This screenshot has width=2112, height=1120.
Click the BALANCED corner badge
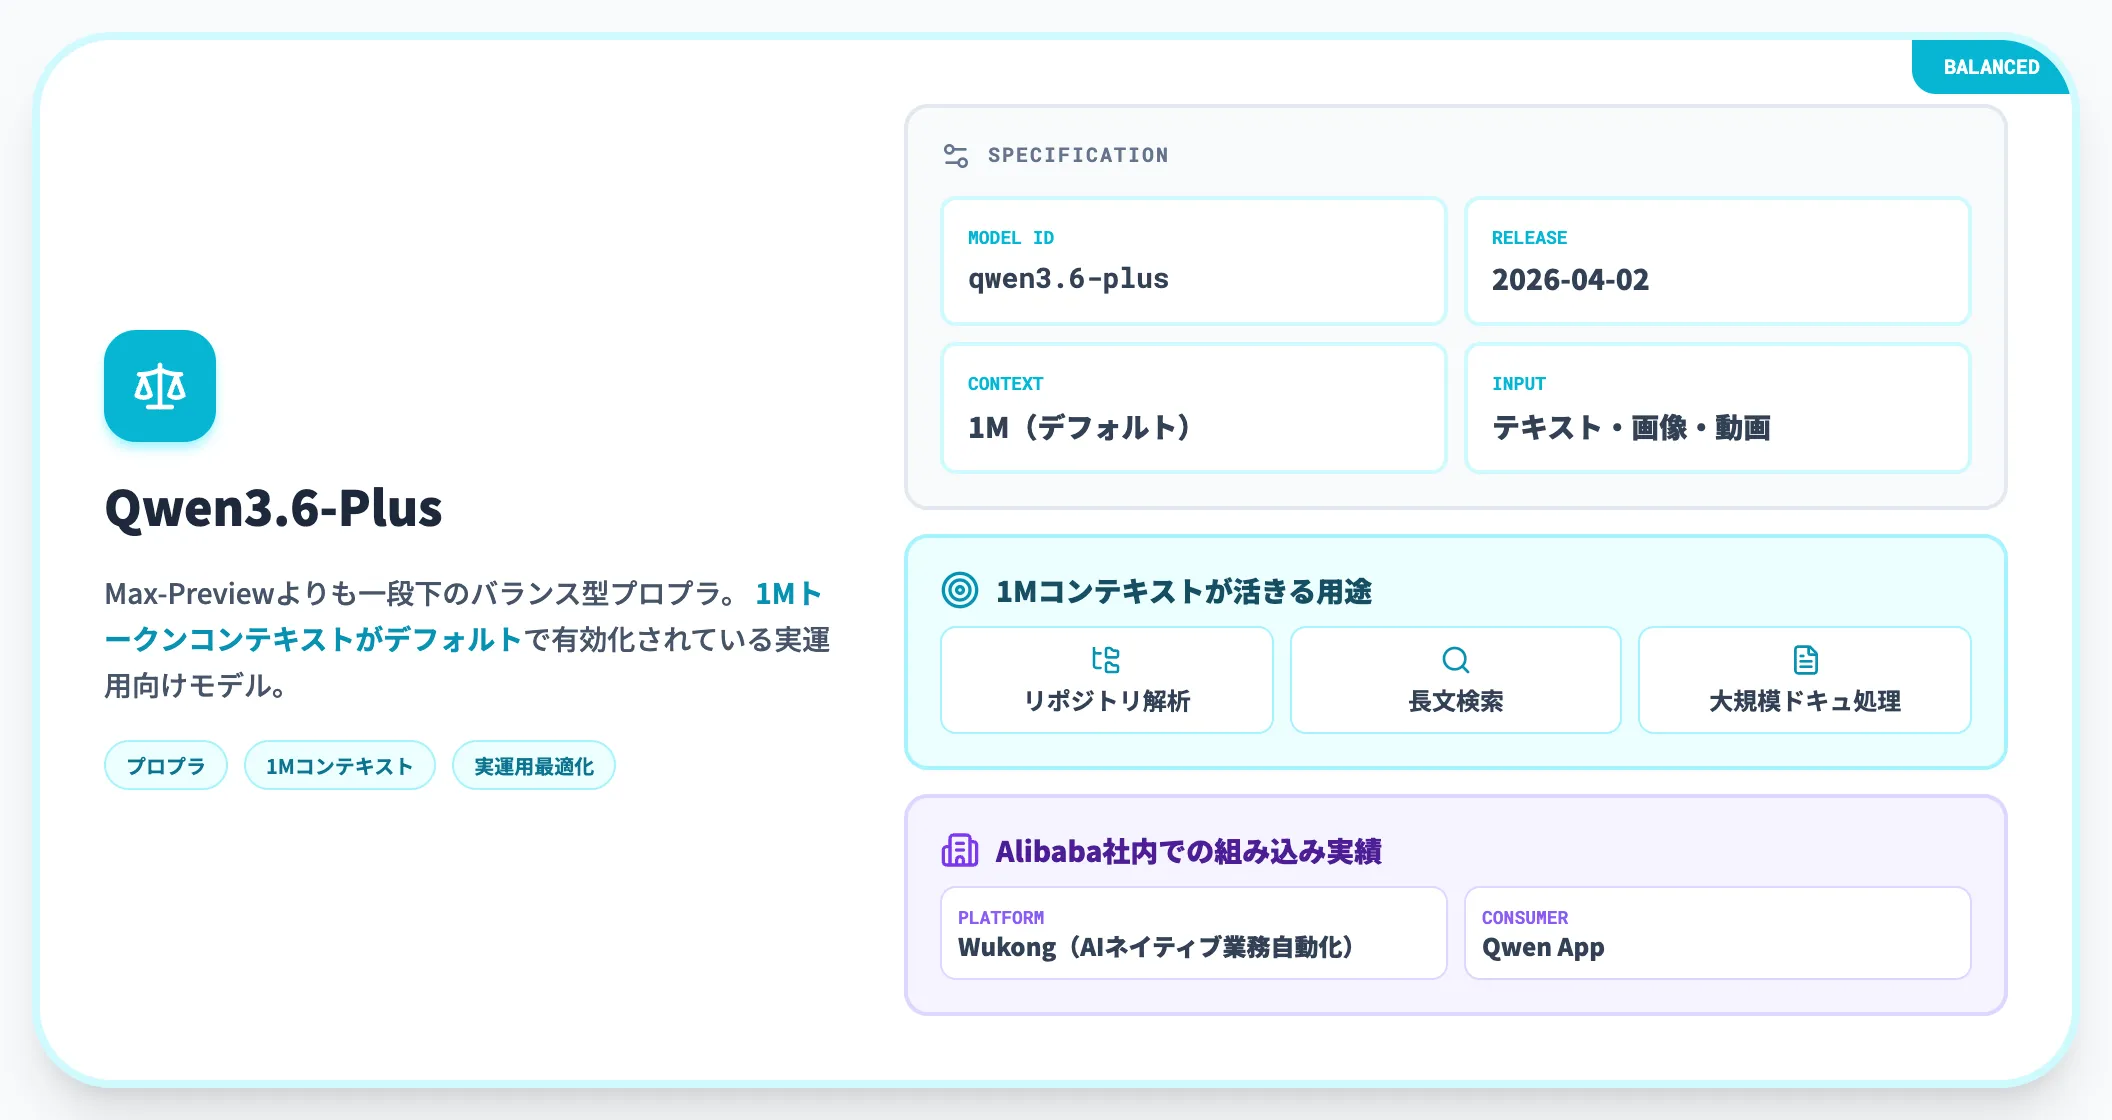(1990, 67)
